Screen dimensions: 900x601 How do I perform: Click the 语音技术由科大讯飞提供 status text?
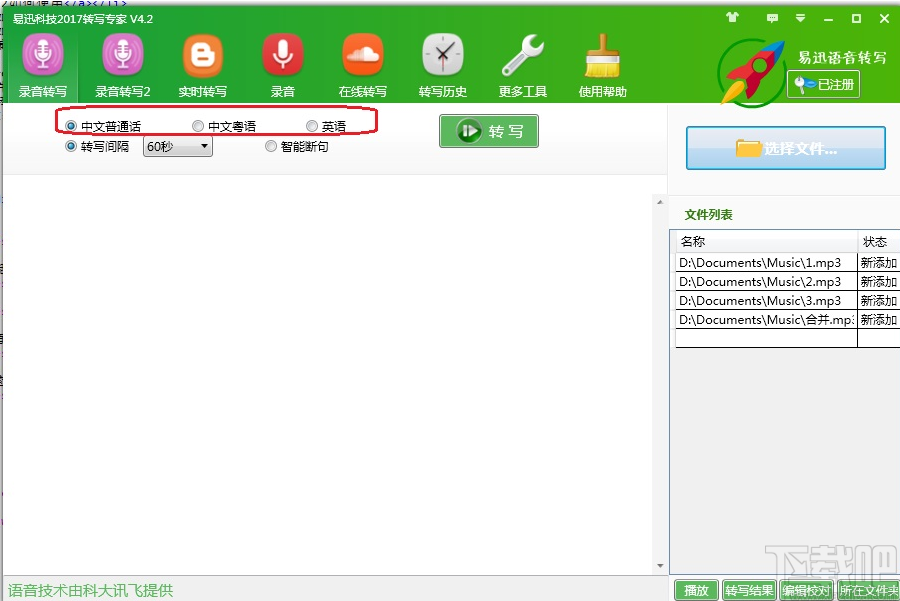[90, 591]
